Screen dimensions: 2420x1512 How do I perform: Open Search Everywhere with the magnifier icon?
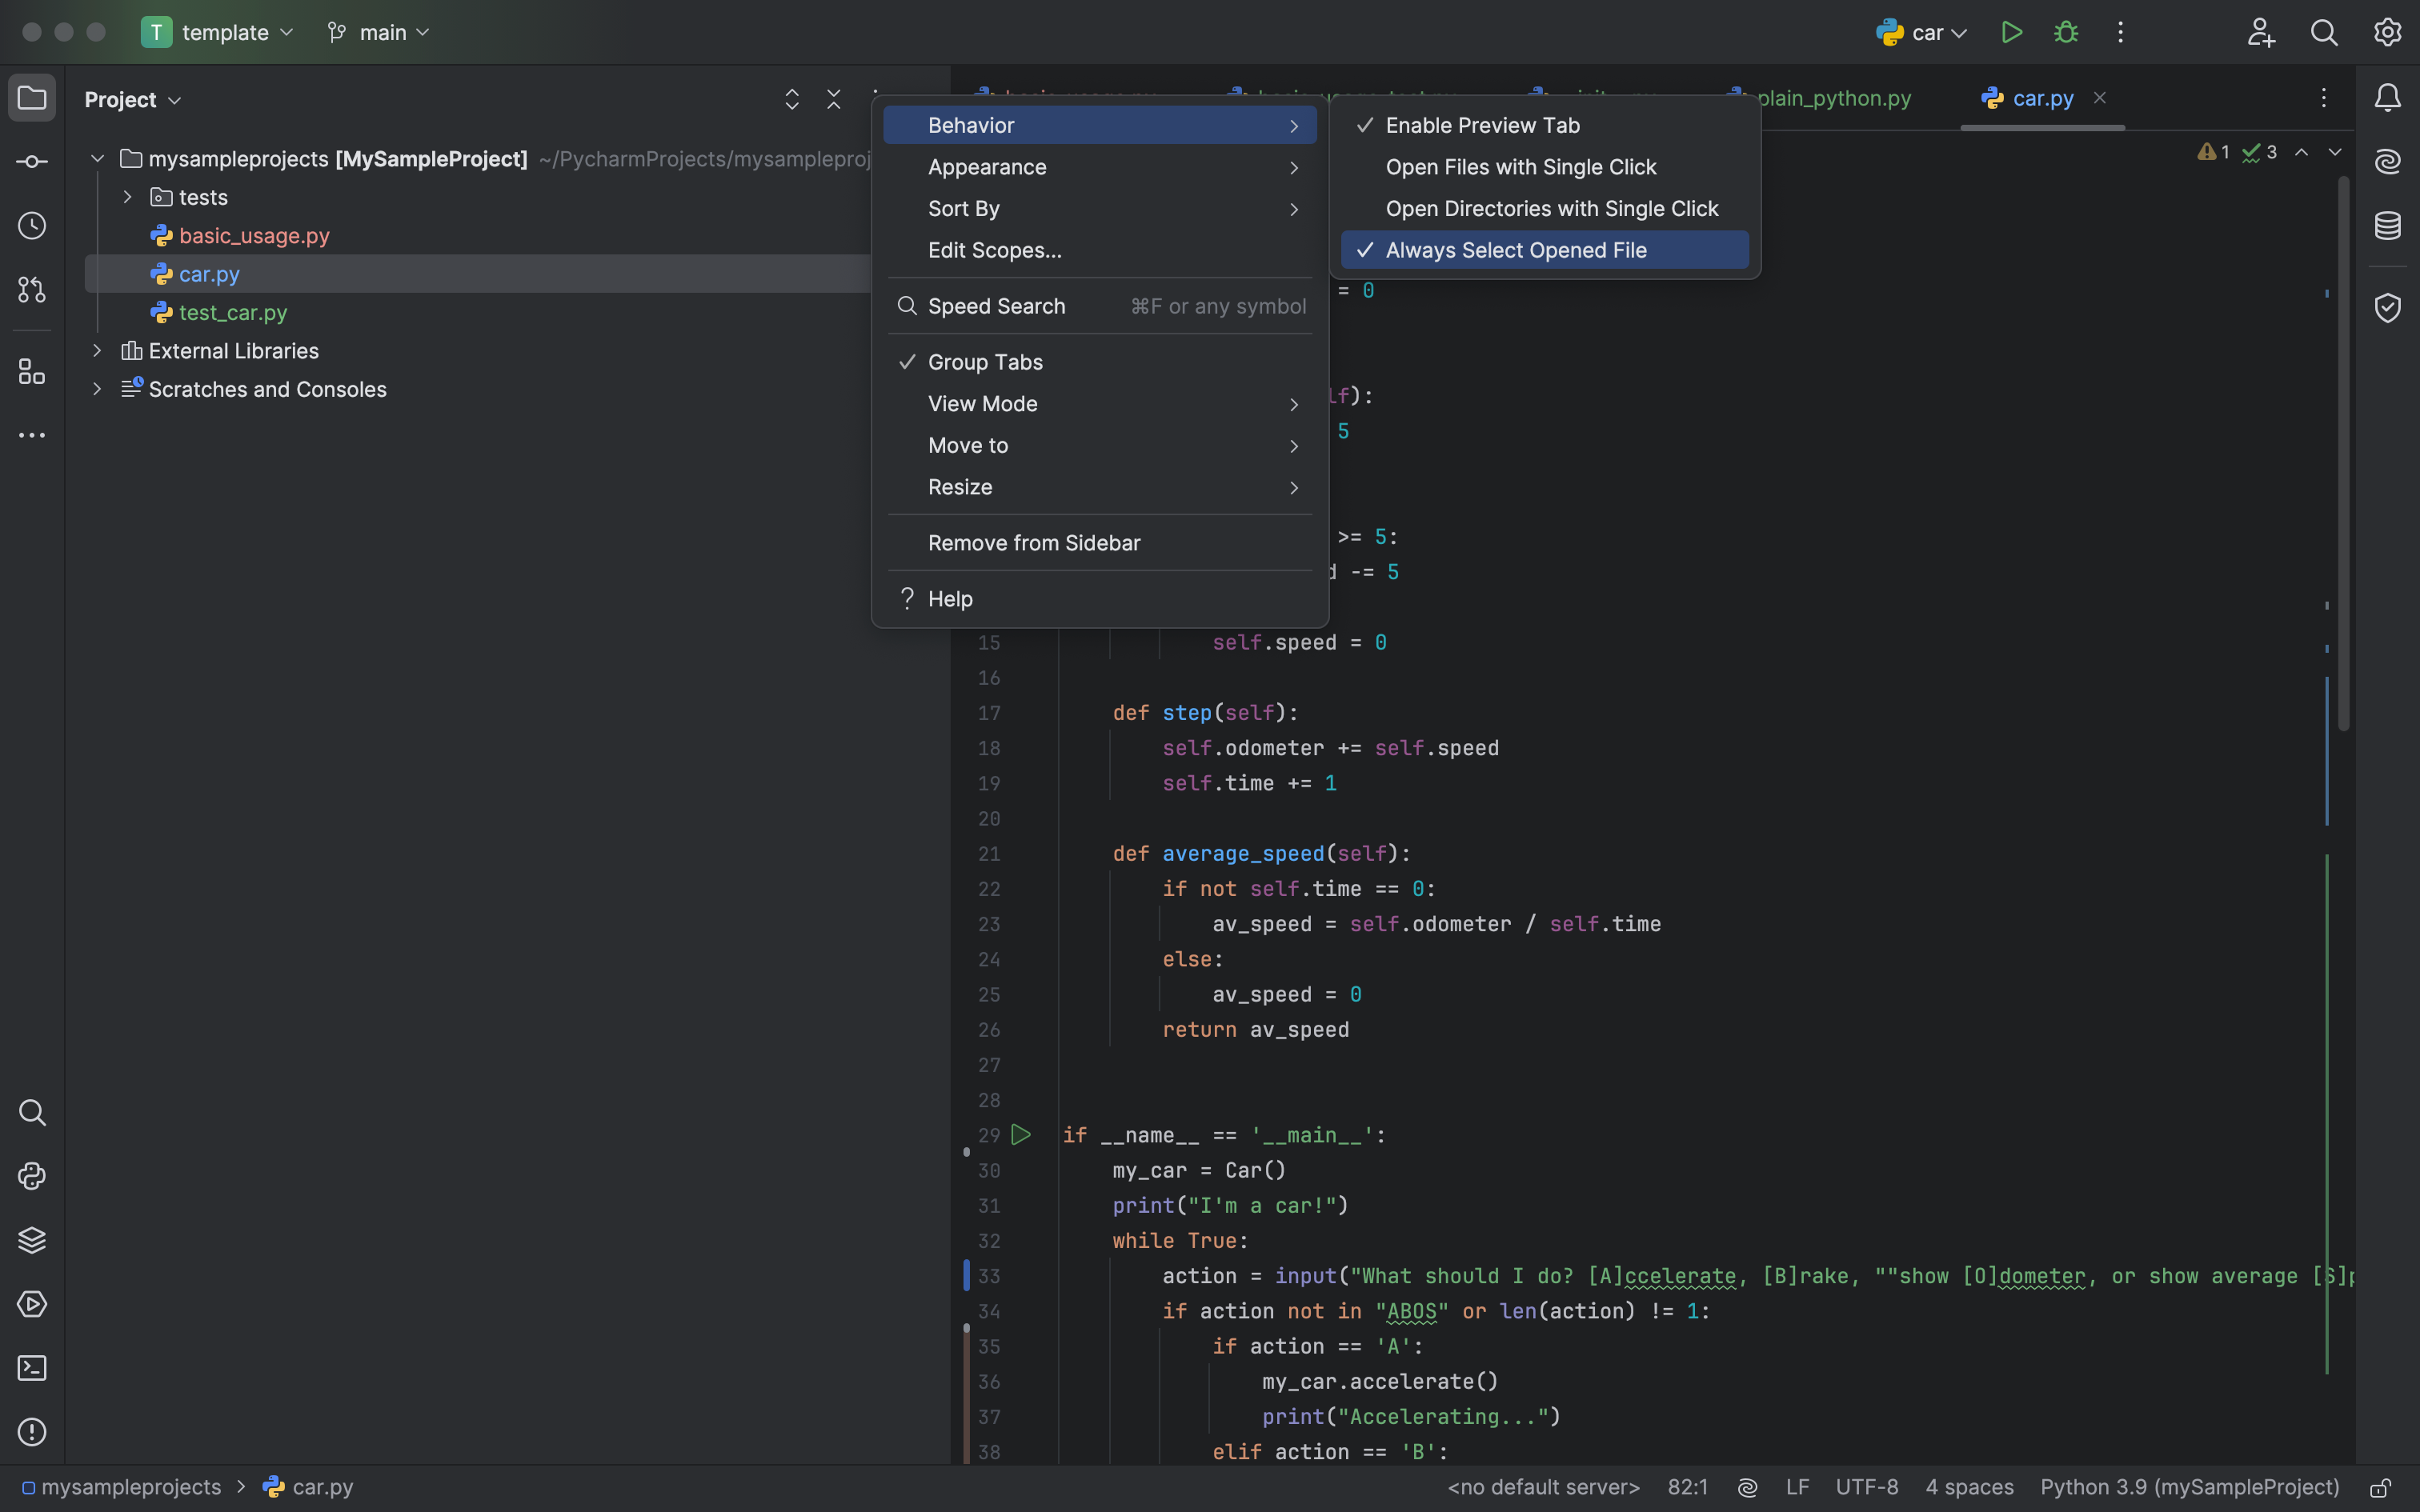pos(2323,31)
